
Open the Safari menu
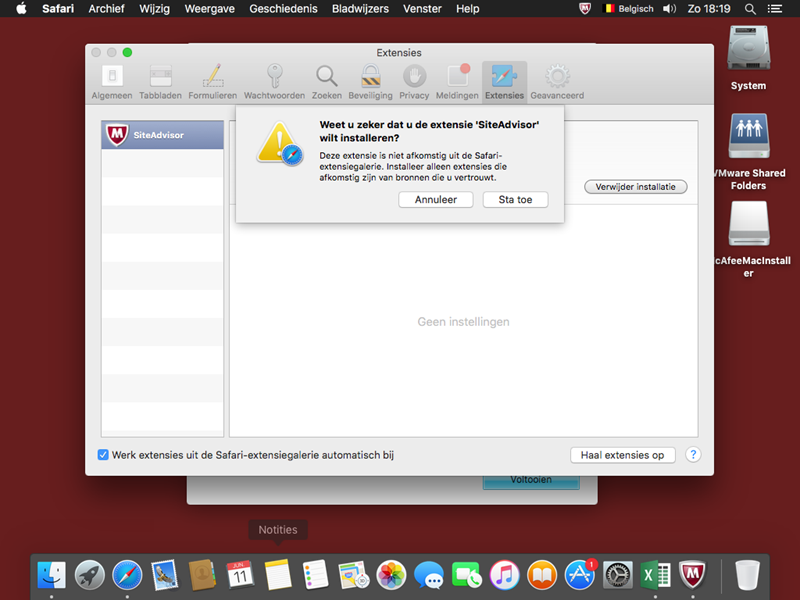click(x=58, y=9)
